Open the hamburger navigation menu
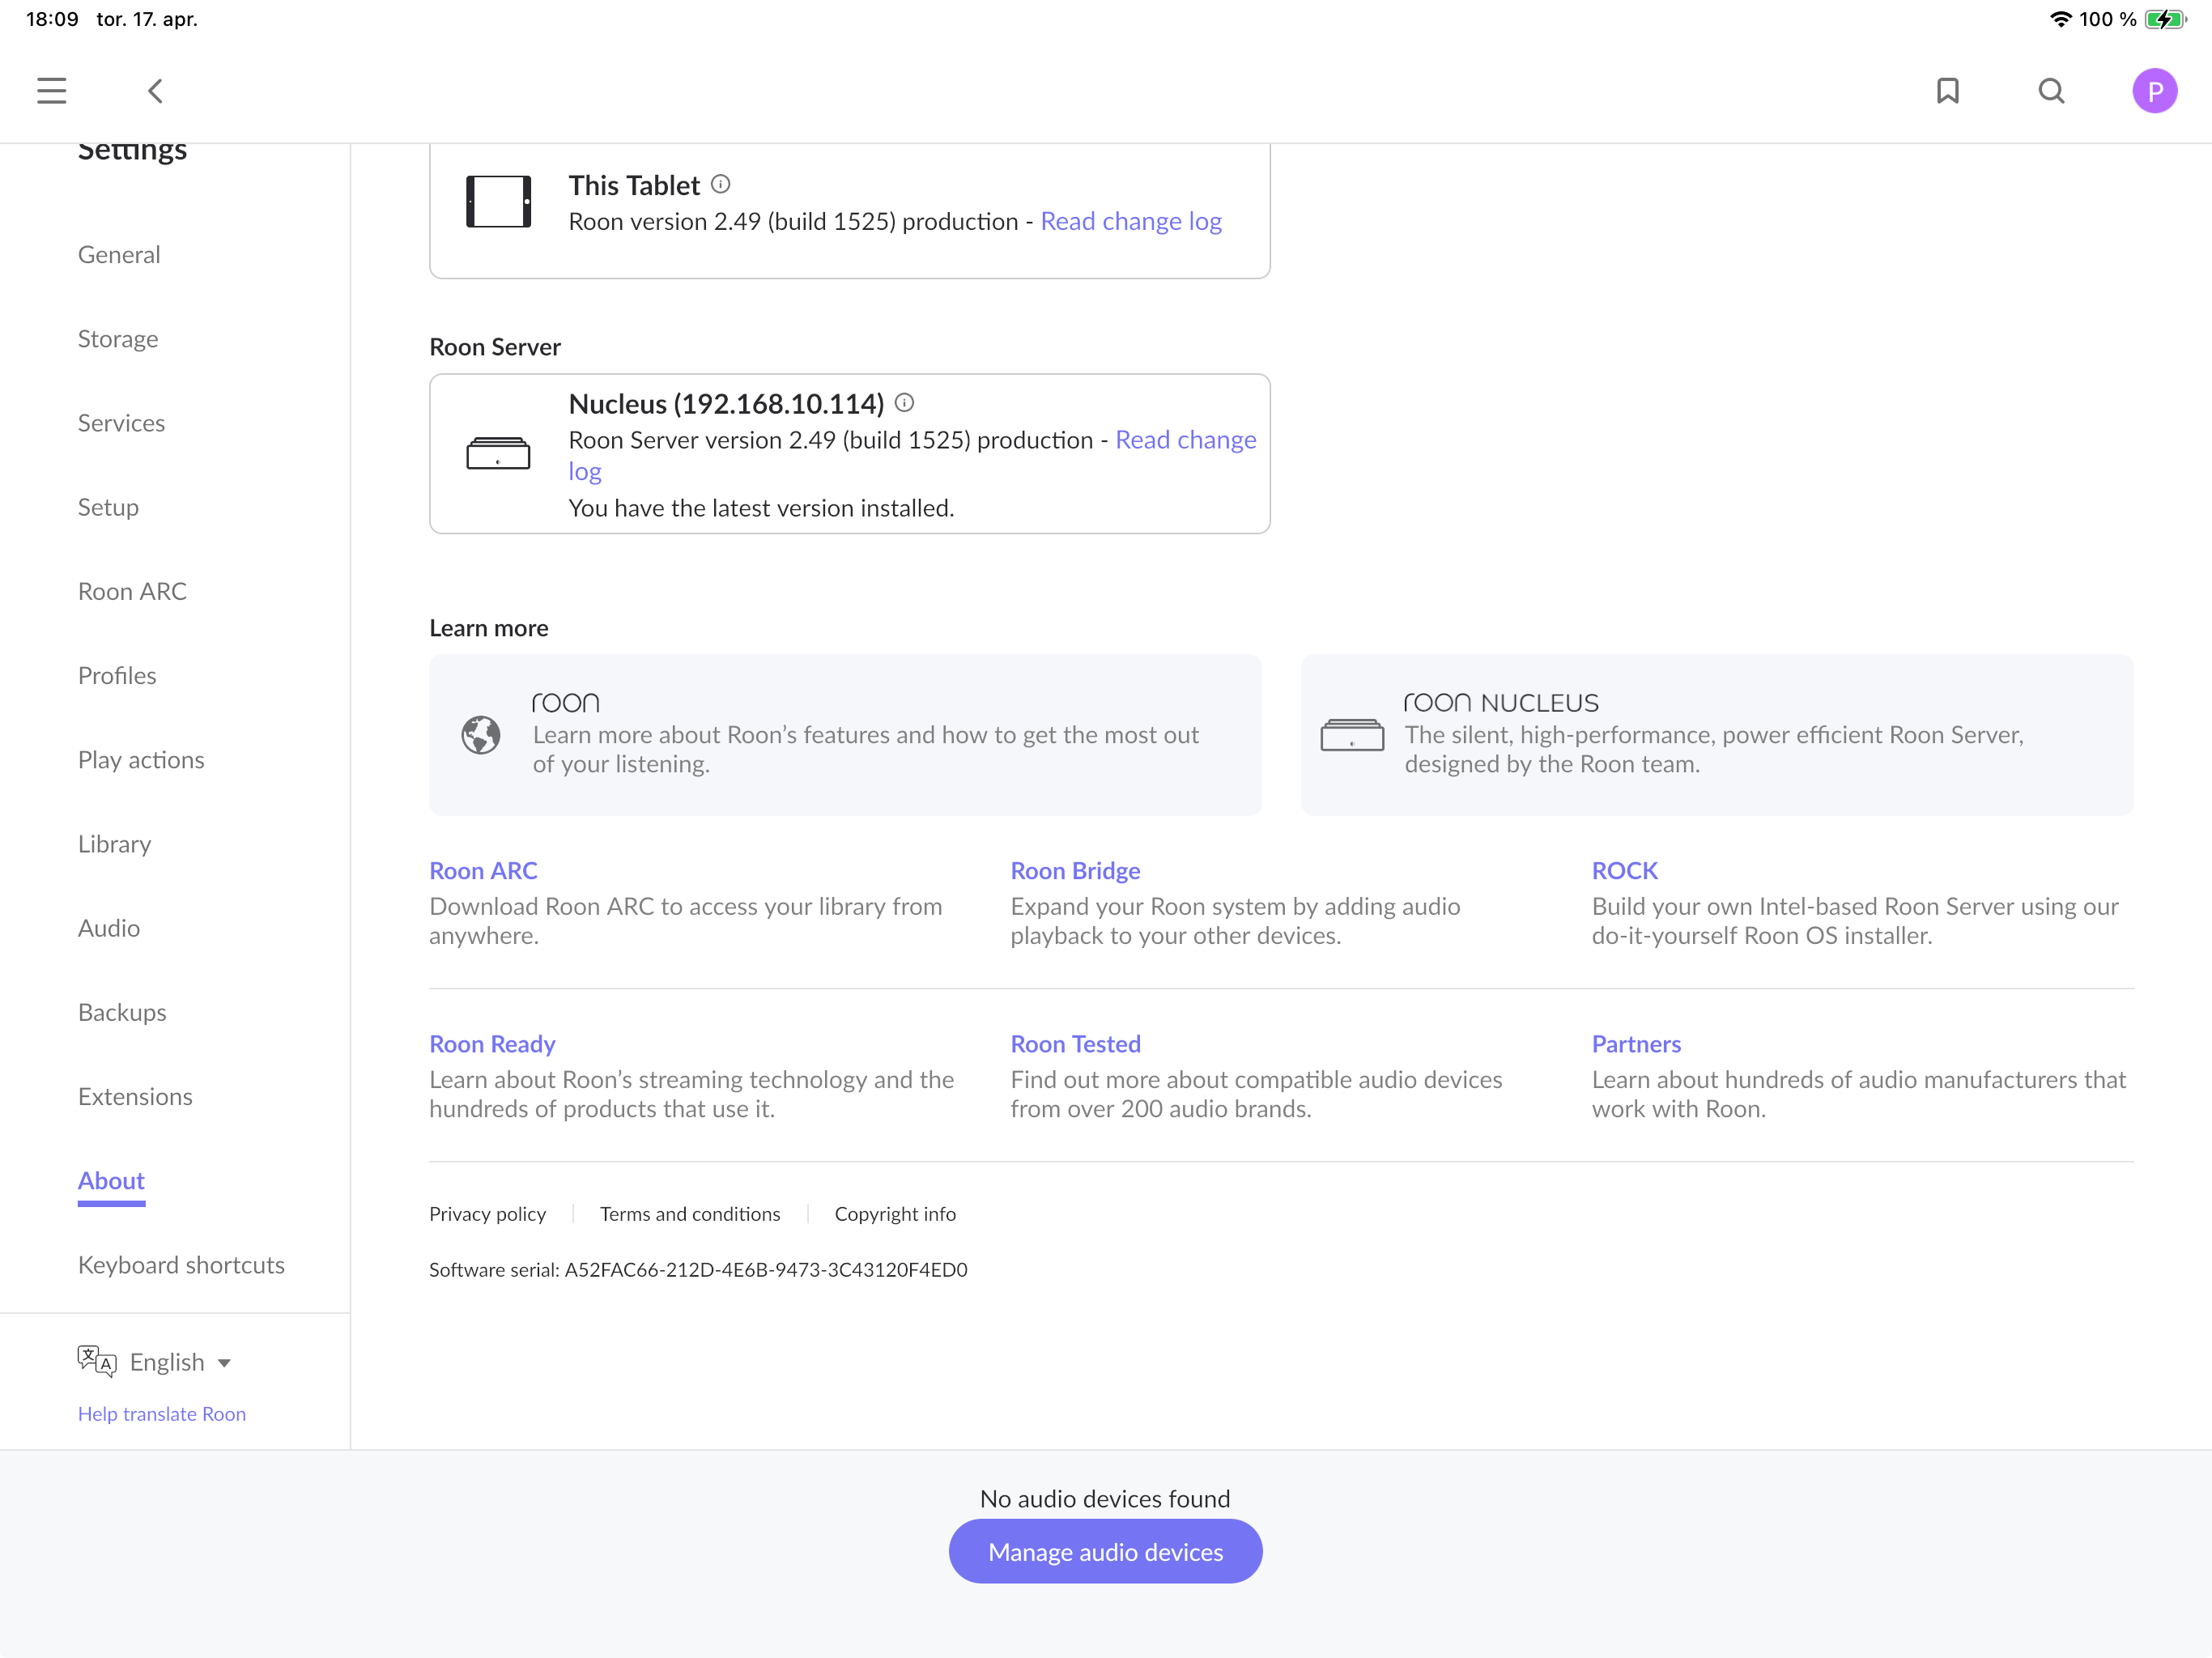The image size is (2212, 1658). 51,91
